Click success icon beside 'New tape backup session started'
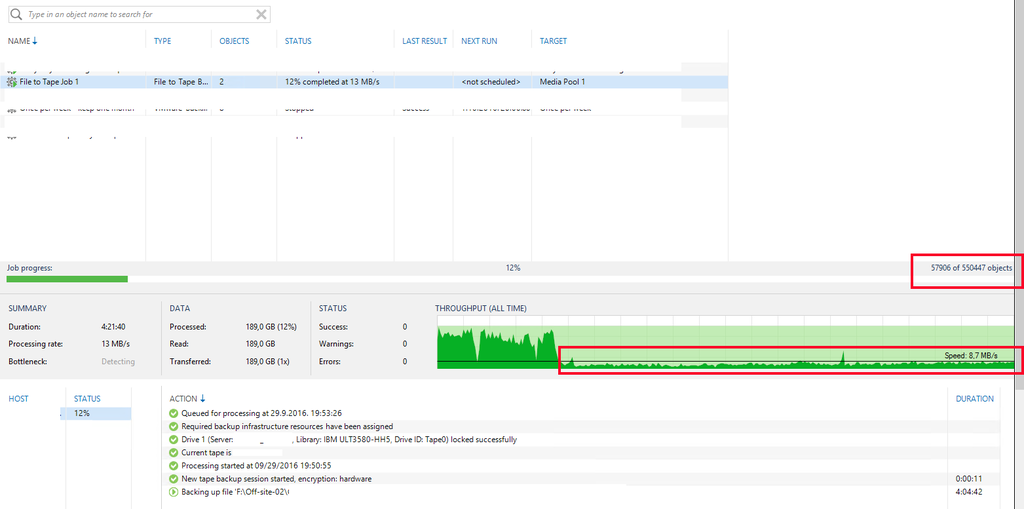The height and width of the screenshot is (509, 1024). 174,479
